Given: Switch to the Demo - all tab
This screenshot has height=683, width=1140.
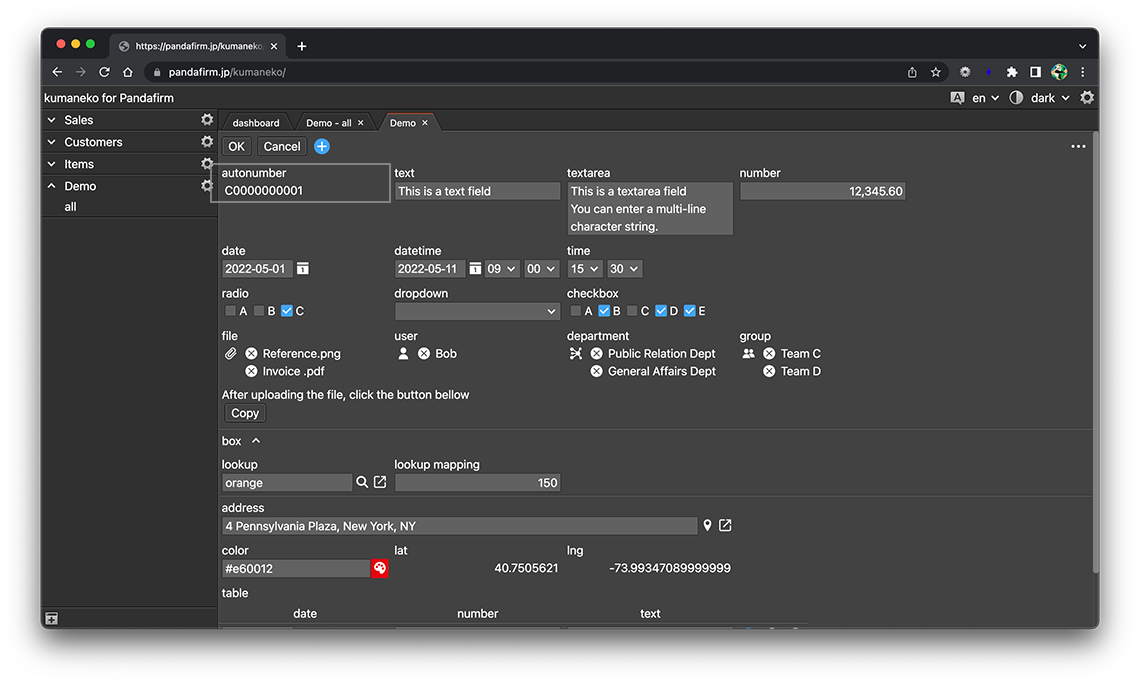Looking at the screenshot, I should click(328, 123).
